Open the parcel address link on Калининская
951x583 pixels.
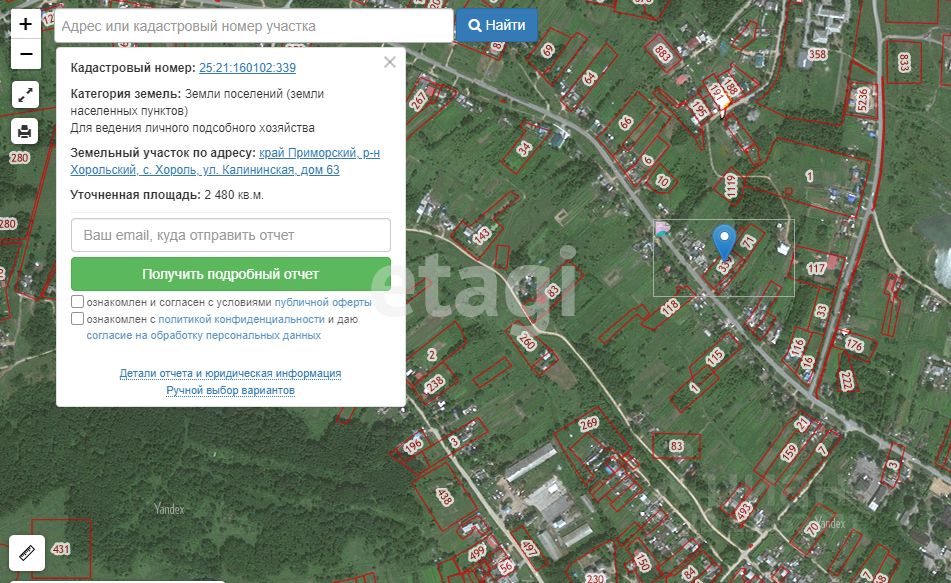pyautogui.click(x=225, y=161)
